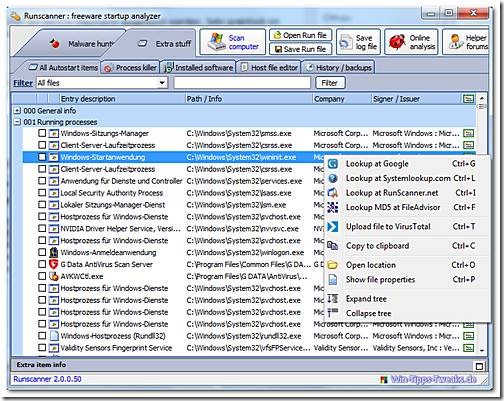The height and width of the screenshot is (401, 504).
Task: Choose Show file properties
Action: (x=407, y=279)
